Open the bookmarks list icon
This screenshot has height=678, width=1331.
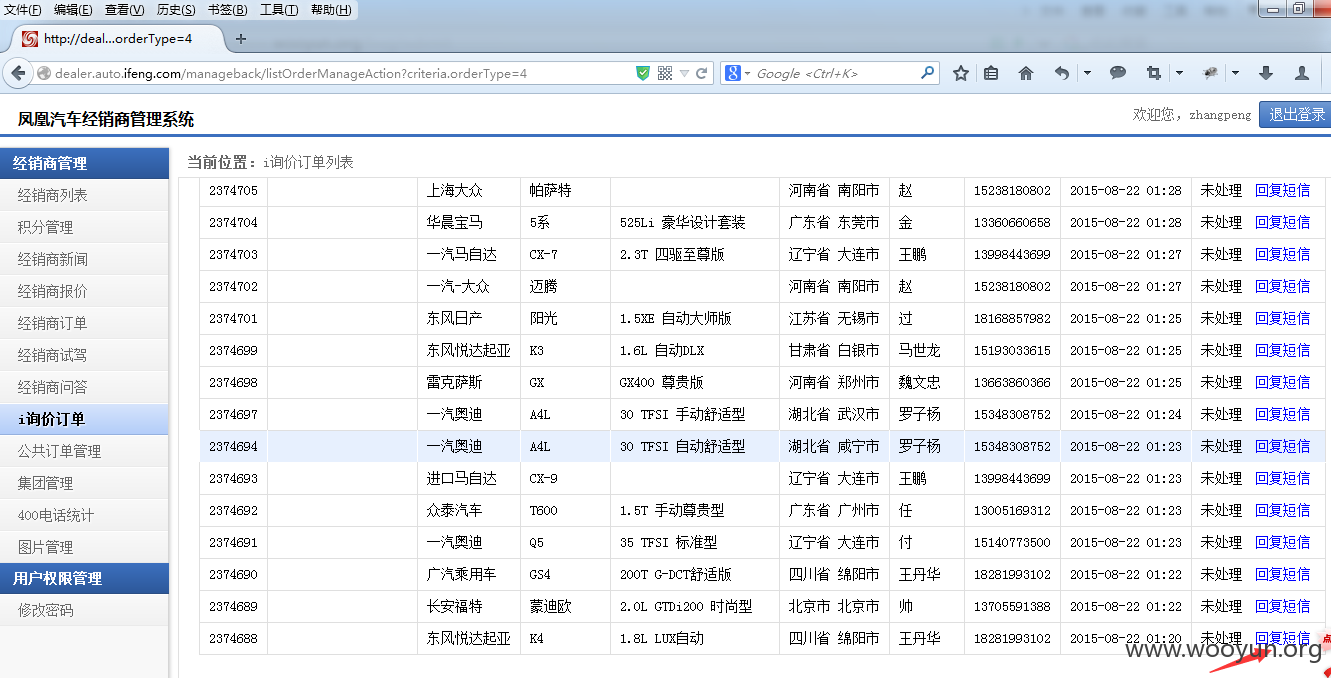[991, 73]
